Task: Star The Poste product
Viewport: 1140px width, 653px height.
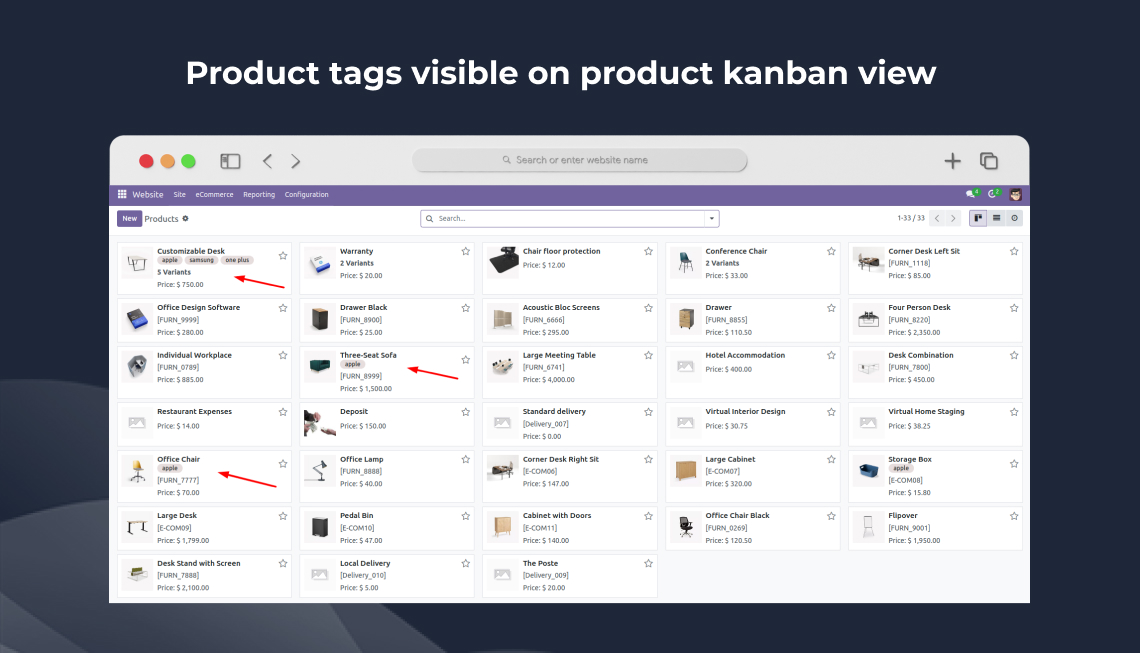Action: 648,563
